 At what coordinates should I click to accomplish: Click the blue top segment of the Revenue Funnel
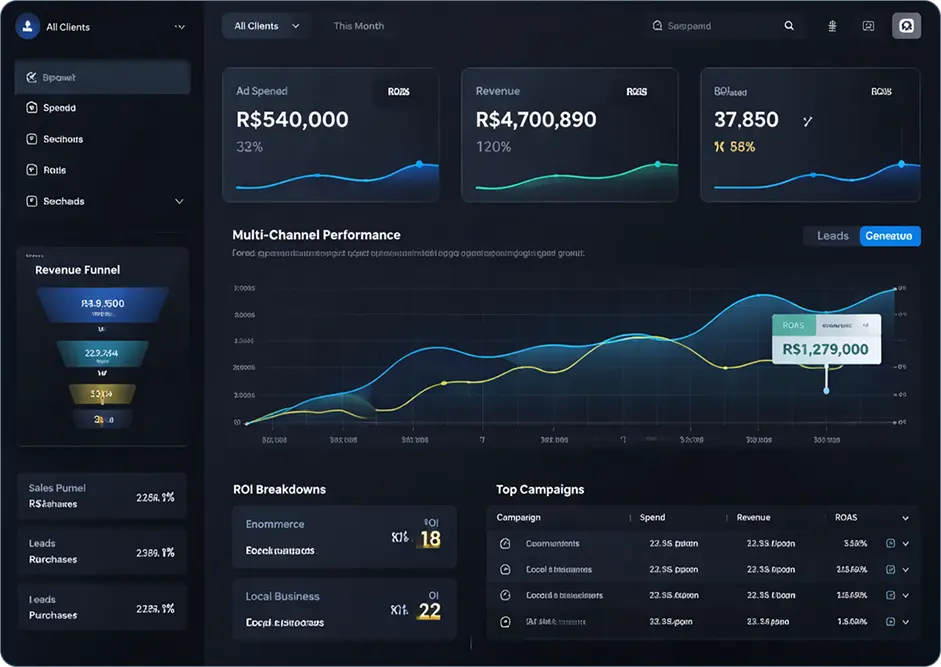point(102,303)
